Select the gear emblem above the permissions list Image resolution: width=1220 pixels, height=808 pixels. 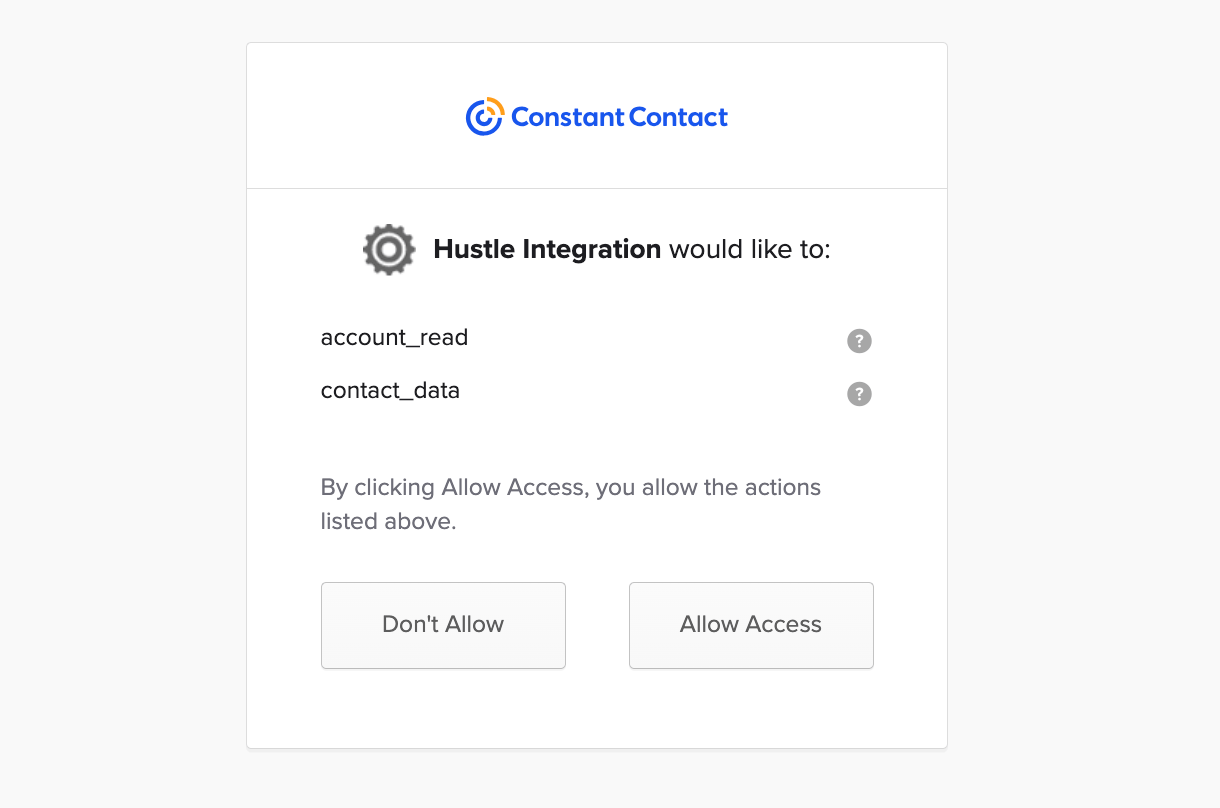tap(388, 249)
